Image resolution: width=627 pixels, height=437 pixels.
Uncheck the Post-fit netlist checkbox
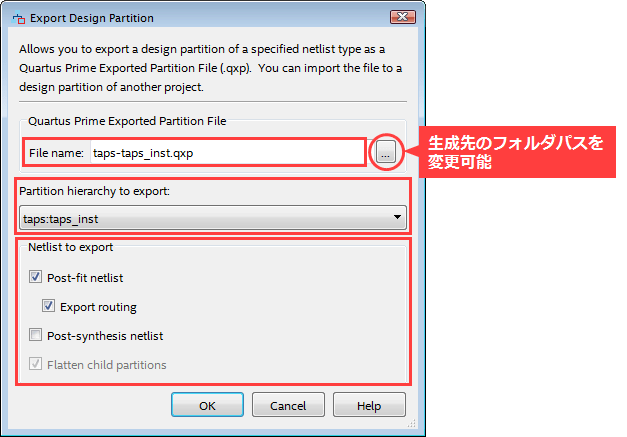click(x=37, y=278)
